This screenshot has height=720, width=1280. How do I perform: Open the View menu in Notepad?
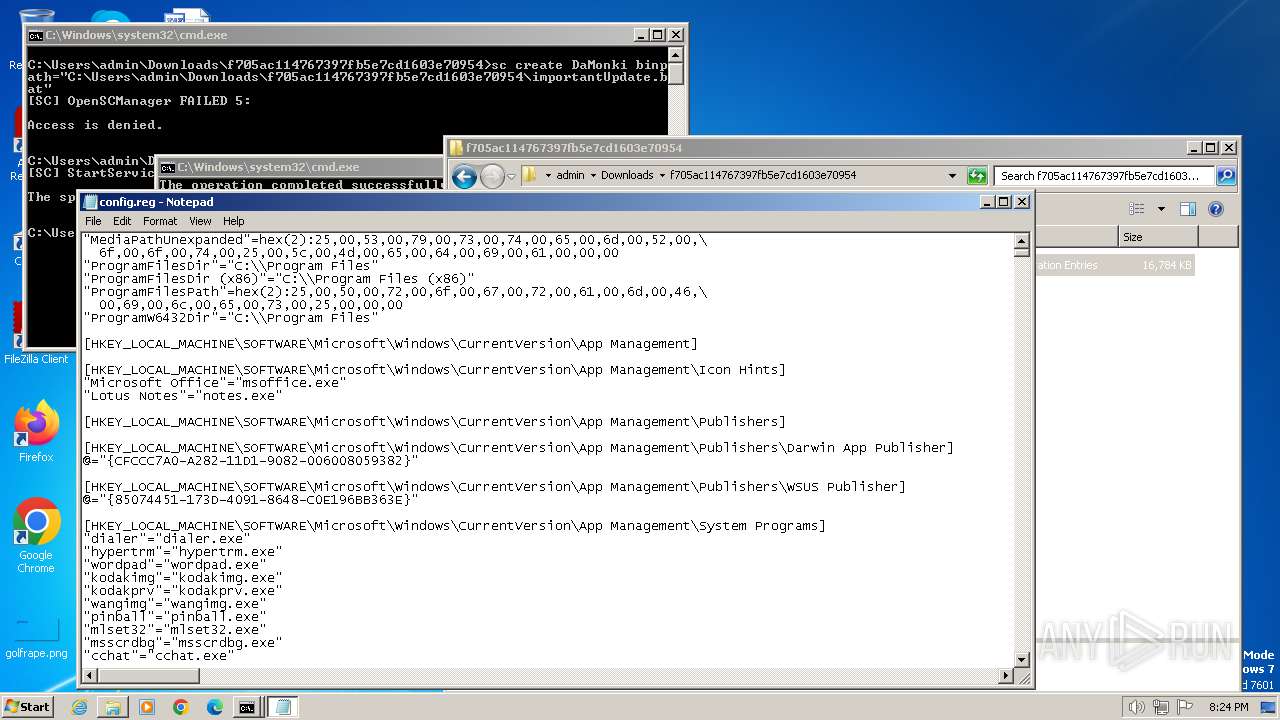[200, 221]
